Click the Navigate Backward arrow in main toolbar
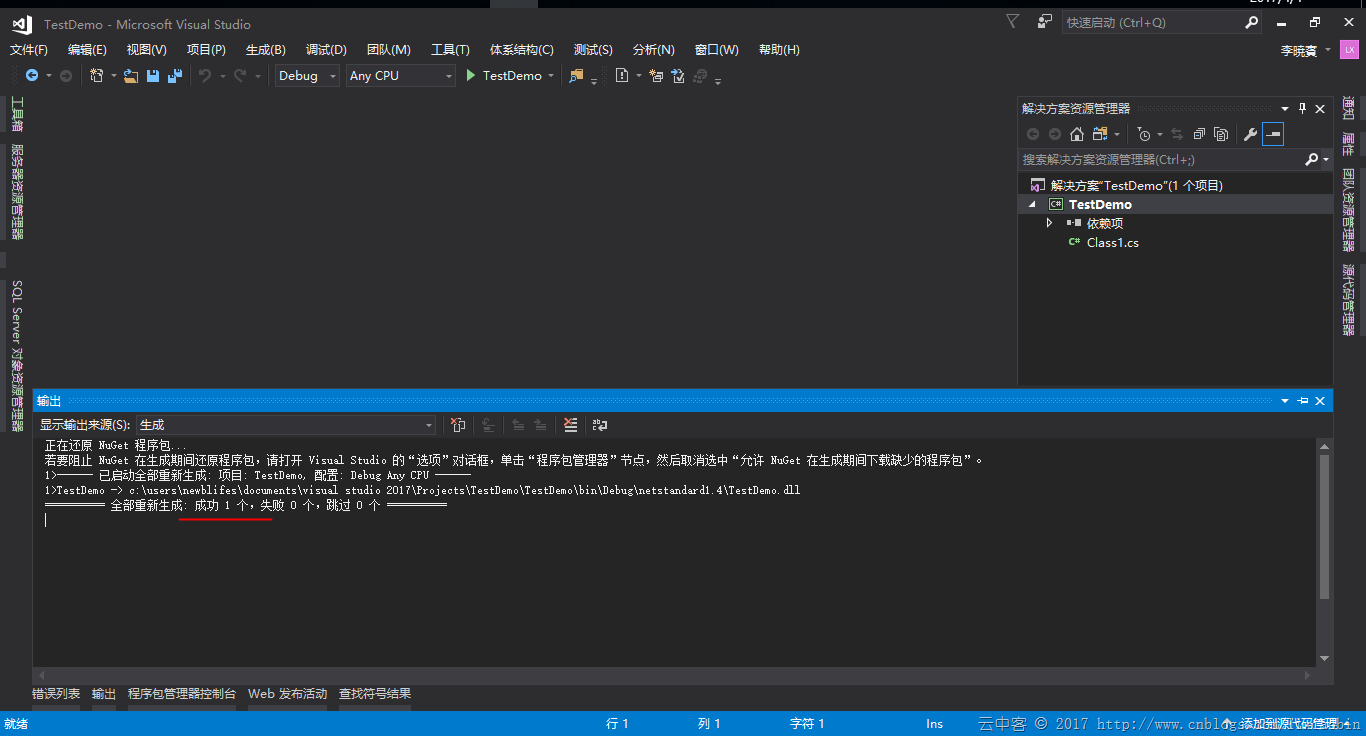The width and height of the screenshot is (1366, 736). [32, 76]
